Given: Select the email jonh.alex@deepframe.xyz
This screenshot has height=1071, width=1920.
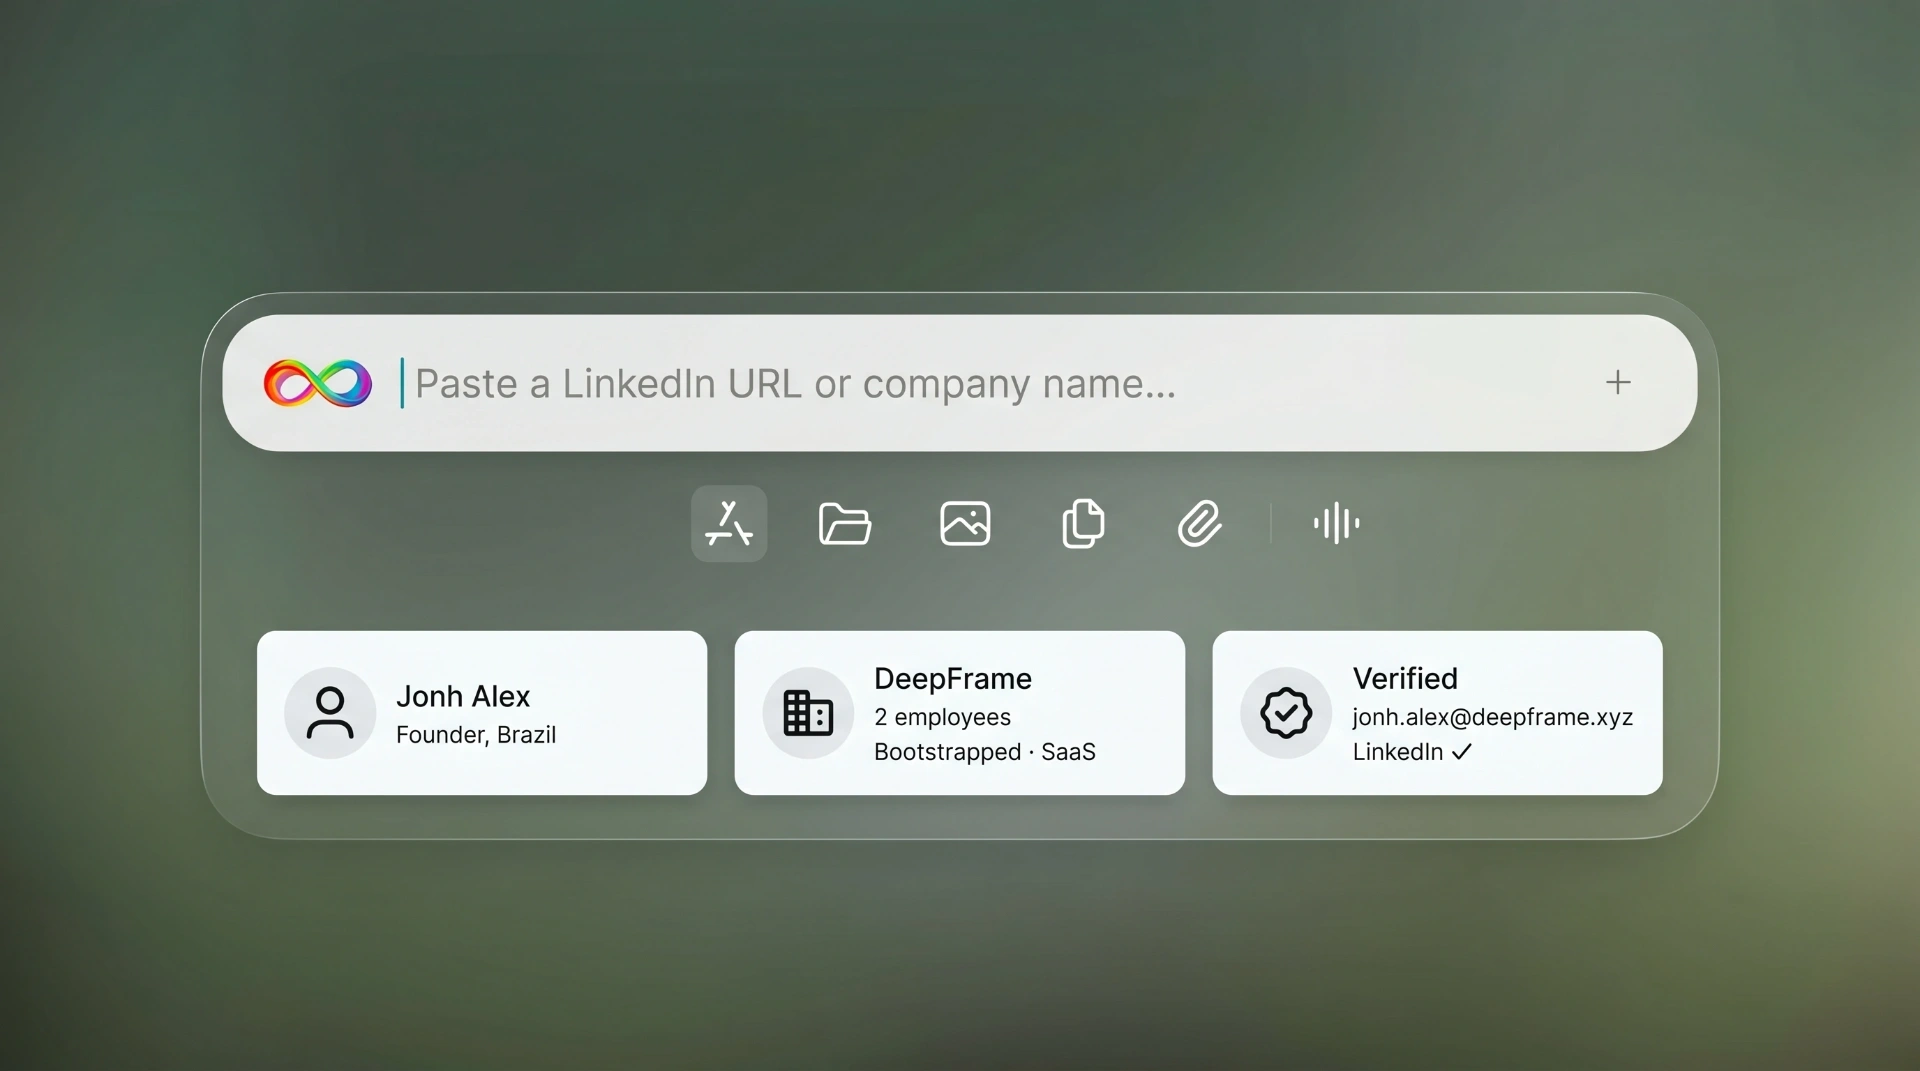Looking at the screenshot, I should tap(1493, 717).
